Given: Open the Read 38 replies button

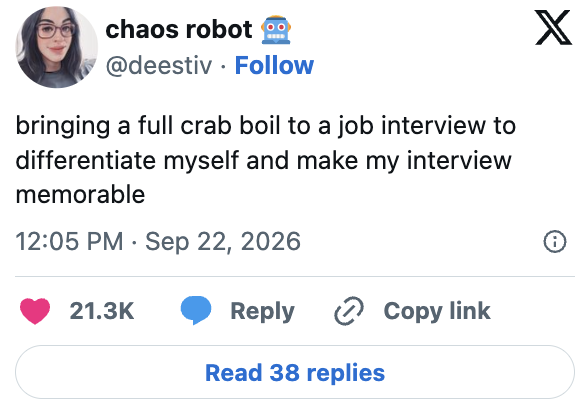Looking at the screenshot, I should point(295,372).
